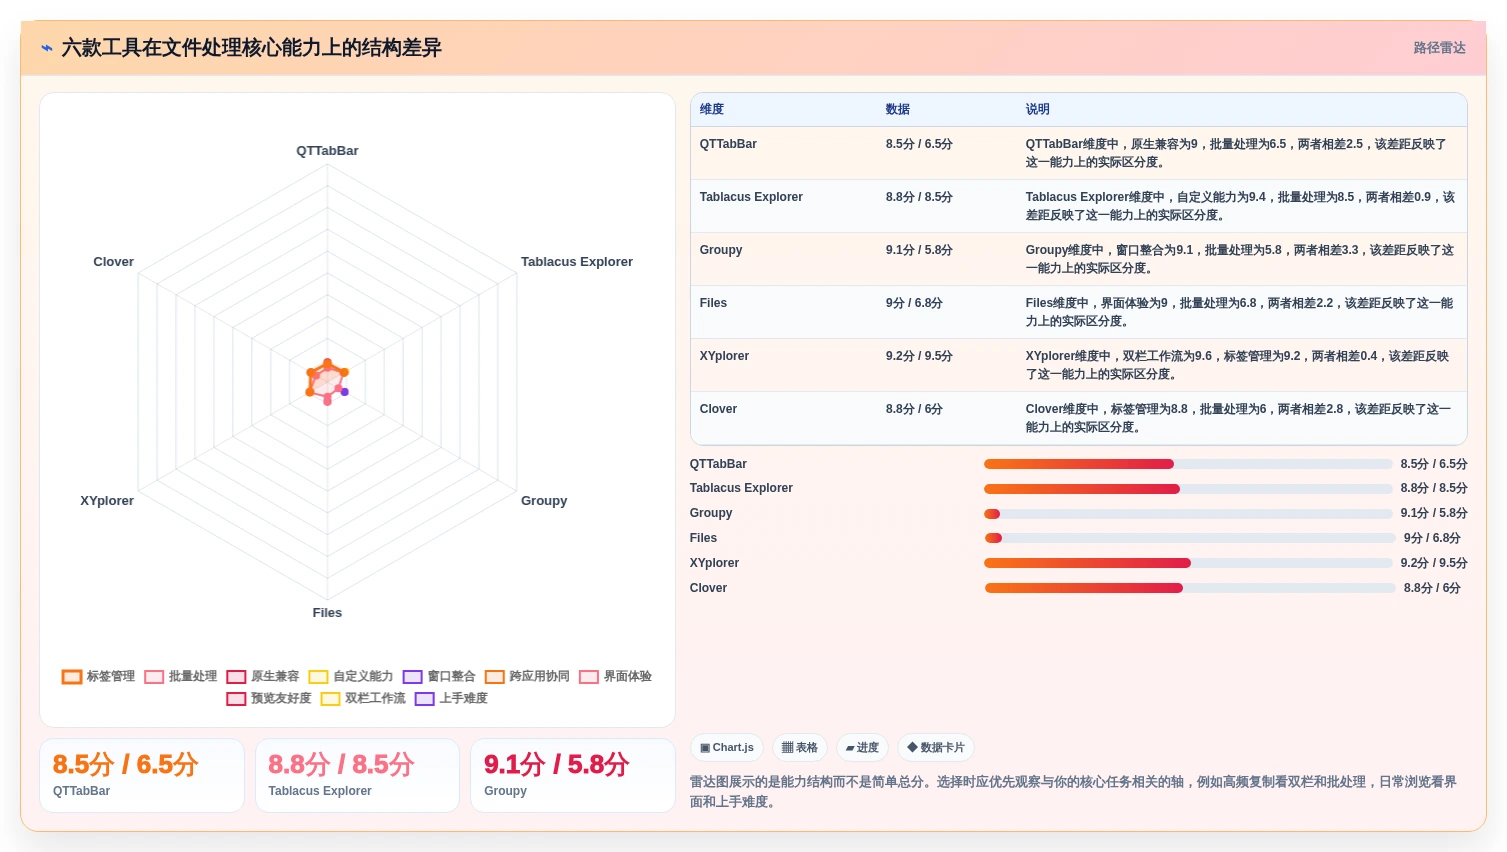Image resolution: width=1507 pixels, height=852 pixels.
Task: Click the QTTabBar radar axis label
Action: pos(327,151)
